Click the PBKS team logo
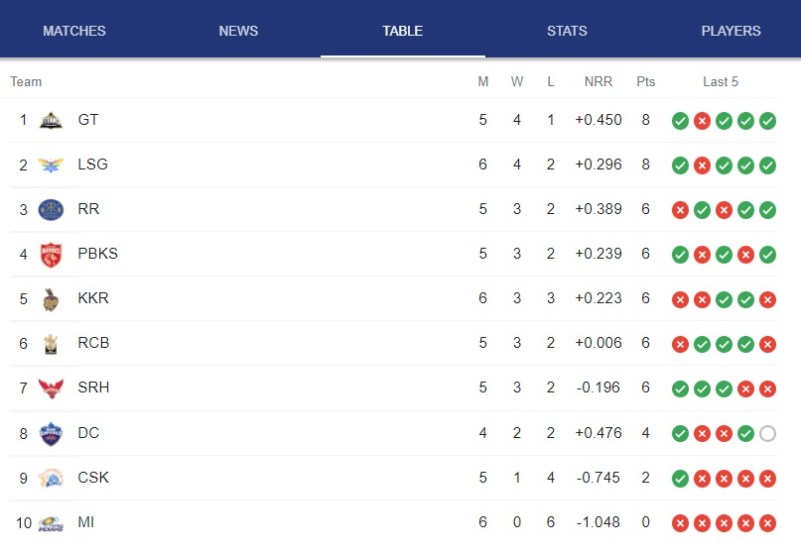Screen dimensions: 801x552 tap(51, 254)
